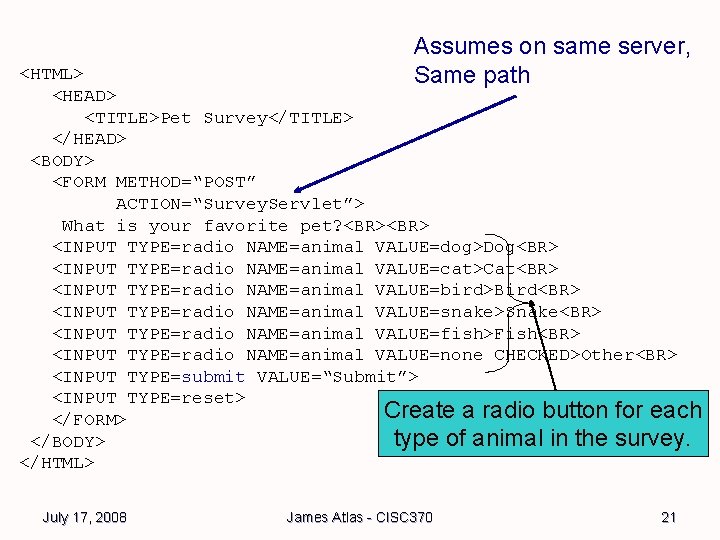
Task: Select the radio input line VALUE=fish
Action: [316, 333]
